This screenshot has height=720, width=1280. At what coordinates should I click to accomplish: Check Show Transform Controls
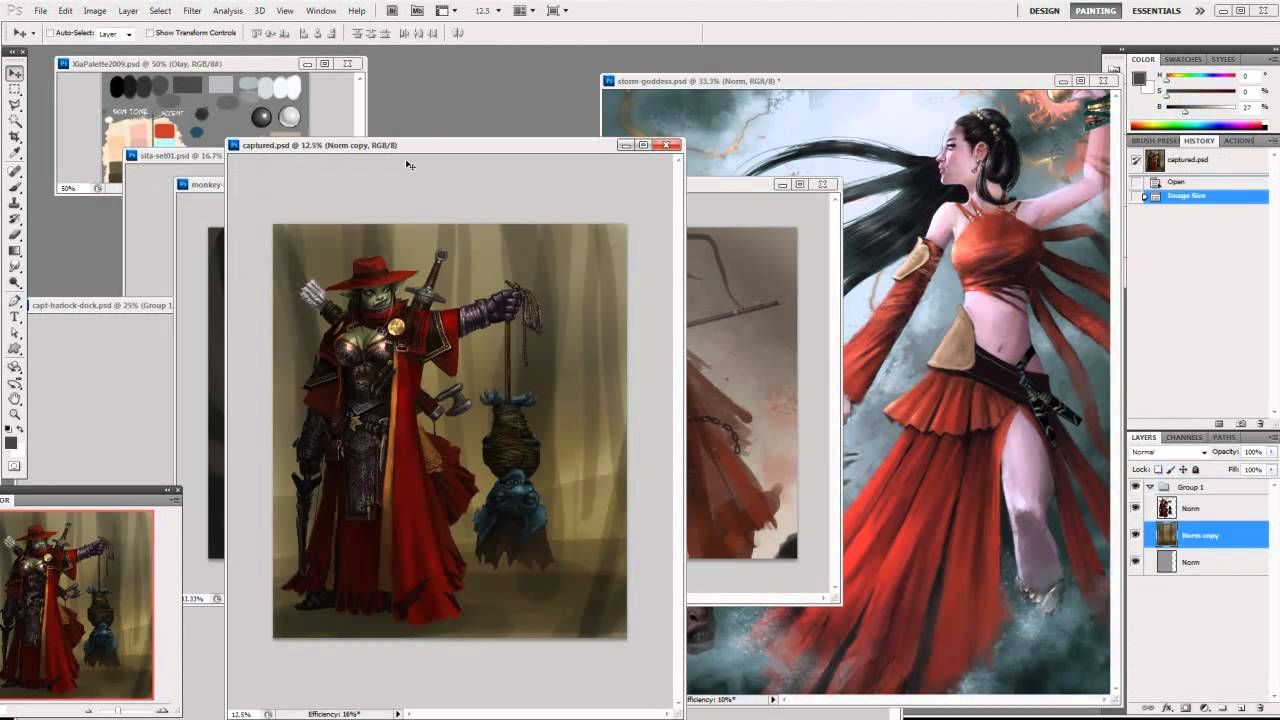point(150,33)
